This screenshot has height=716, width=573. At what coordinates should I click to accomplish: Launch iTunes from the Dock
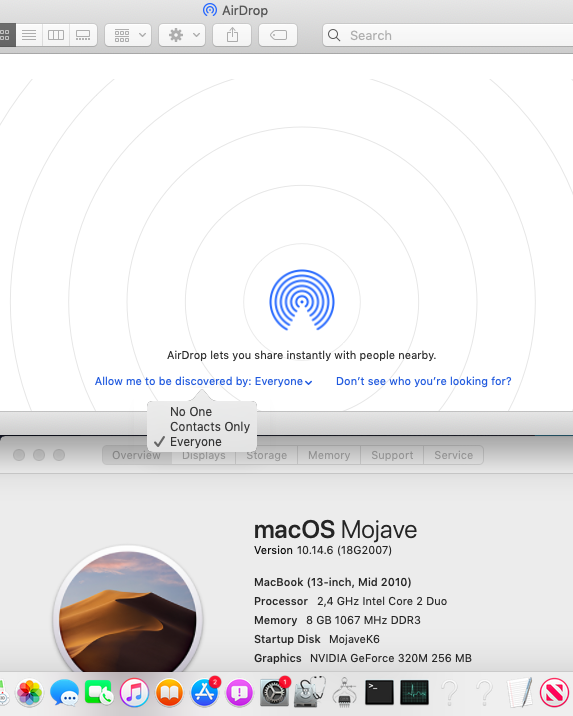click(x=134, y=693)
